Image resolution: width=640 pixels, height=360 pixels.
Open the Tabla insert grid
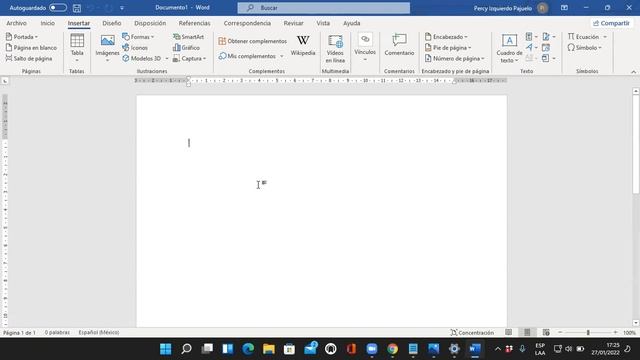pyautogui.click(x=77, y=48)
